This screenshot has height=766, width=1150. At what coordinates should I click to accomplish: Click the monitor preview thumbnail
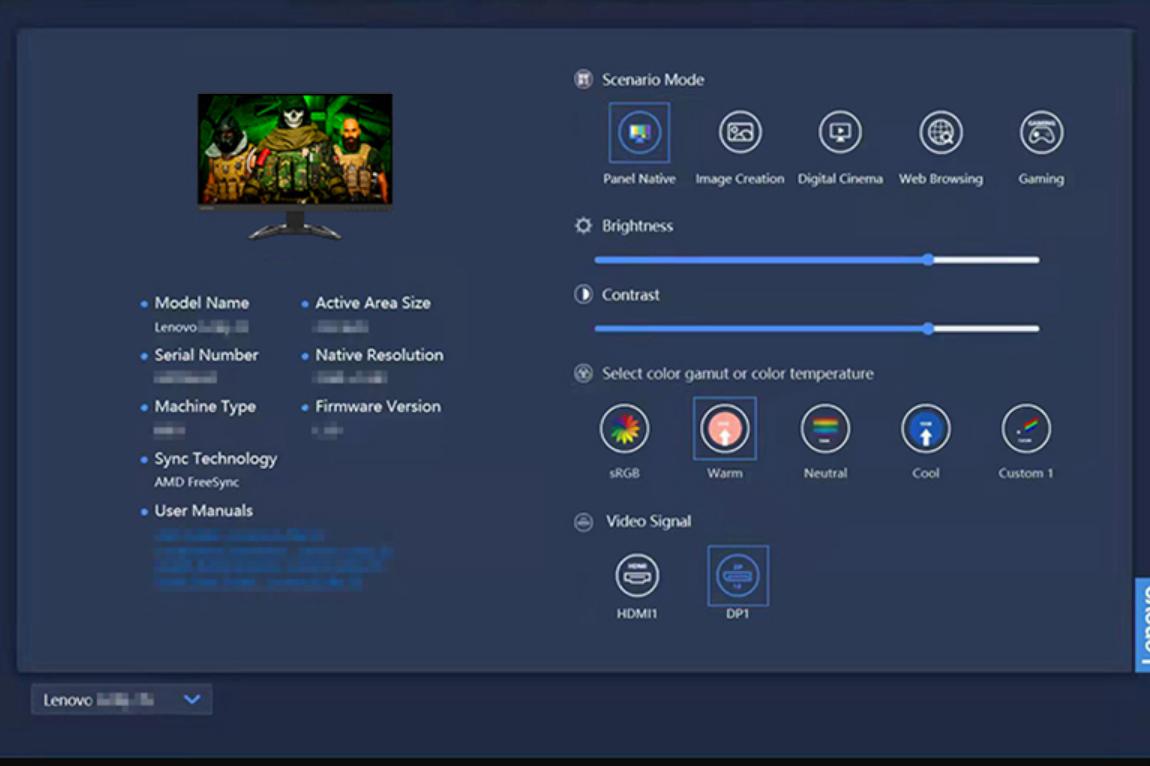(x=295, y=150)
